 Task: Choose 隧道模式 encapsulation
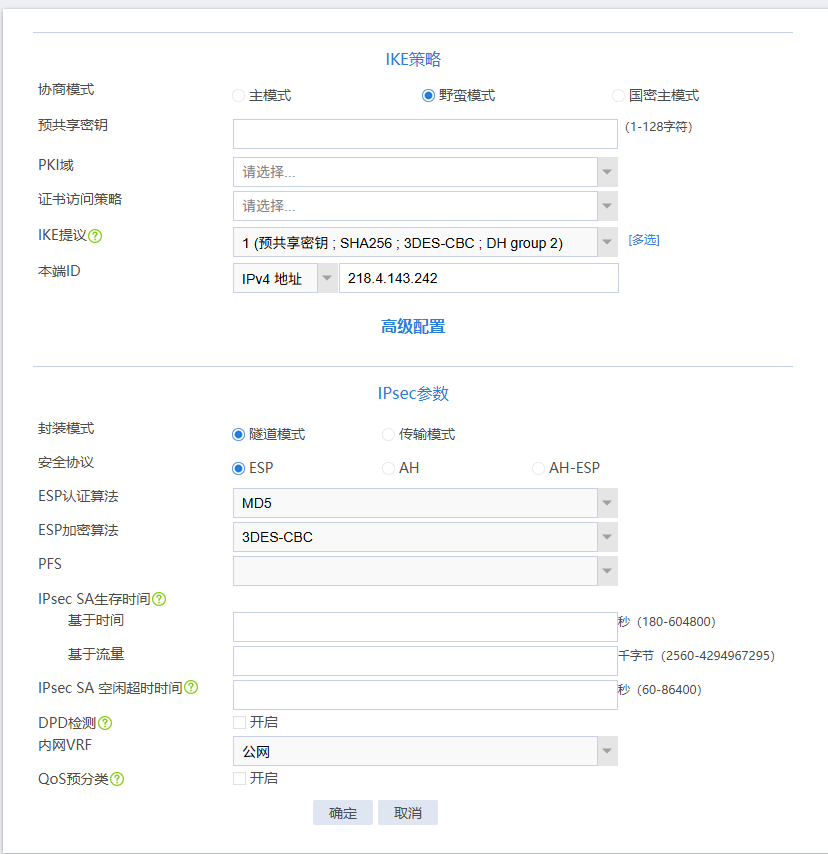[238, 435]
